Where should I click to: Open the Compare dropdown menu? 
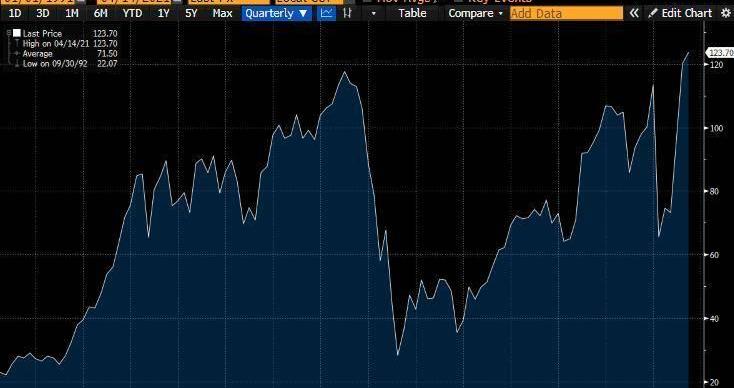475,13
